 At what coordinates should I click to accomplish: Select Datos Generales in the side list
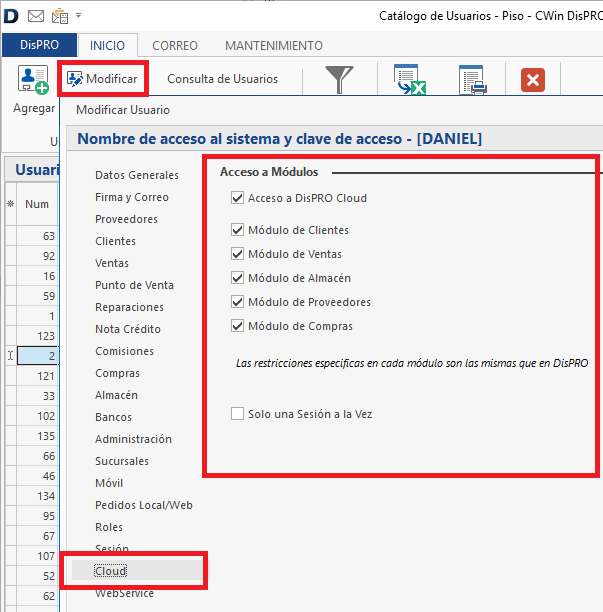[x=136, y=175]
